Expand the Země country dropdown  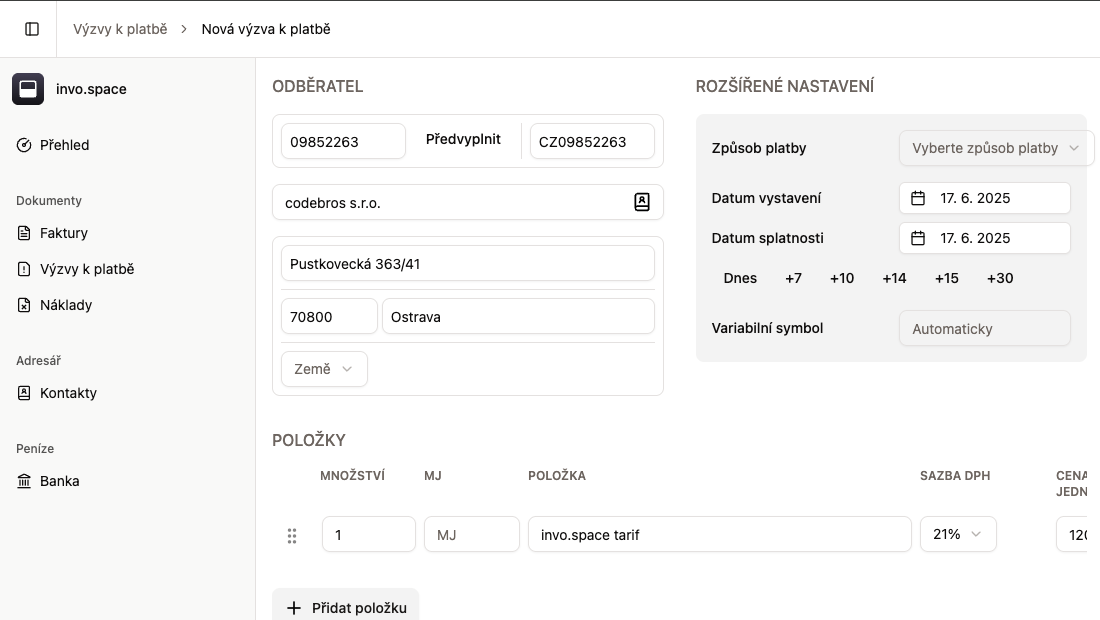click(324, 369)
